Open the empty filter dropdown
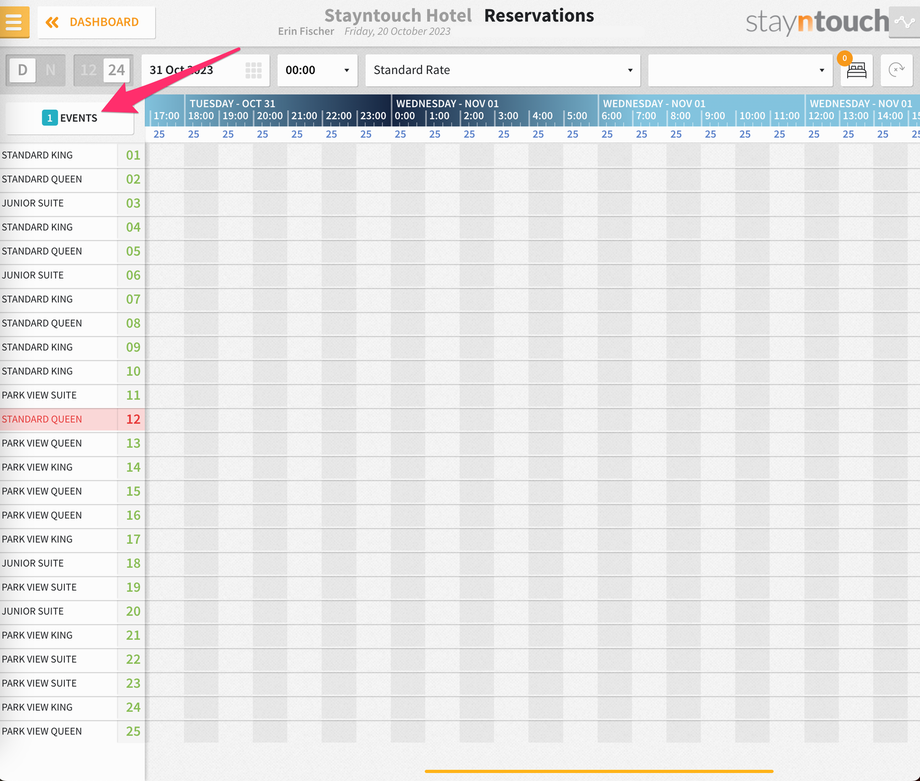Image resolution: width=920 pixels, height=781 pixels. (740, 70)
